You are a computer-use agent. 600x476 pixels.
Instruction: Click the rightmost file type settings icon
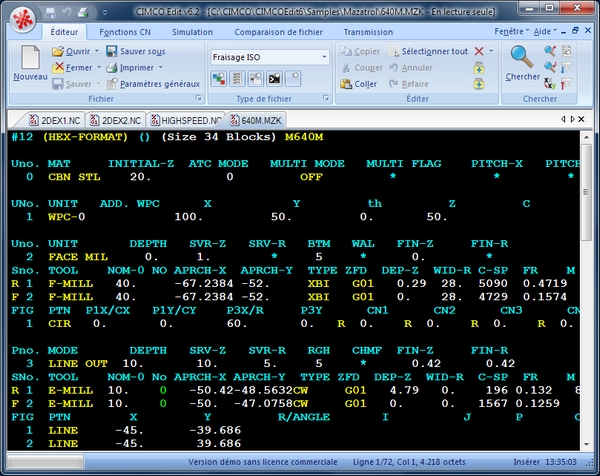293,79
